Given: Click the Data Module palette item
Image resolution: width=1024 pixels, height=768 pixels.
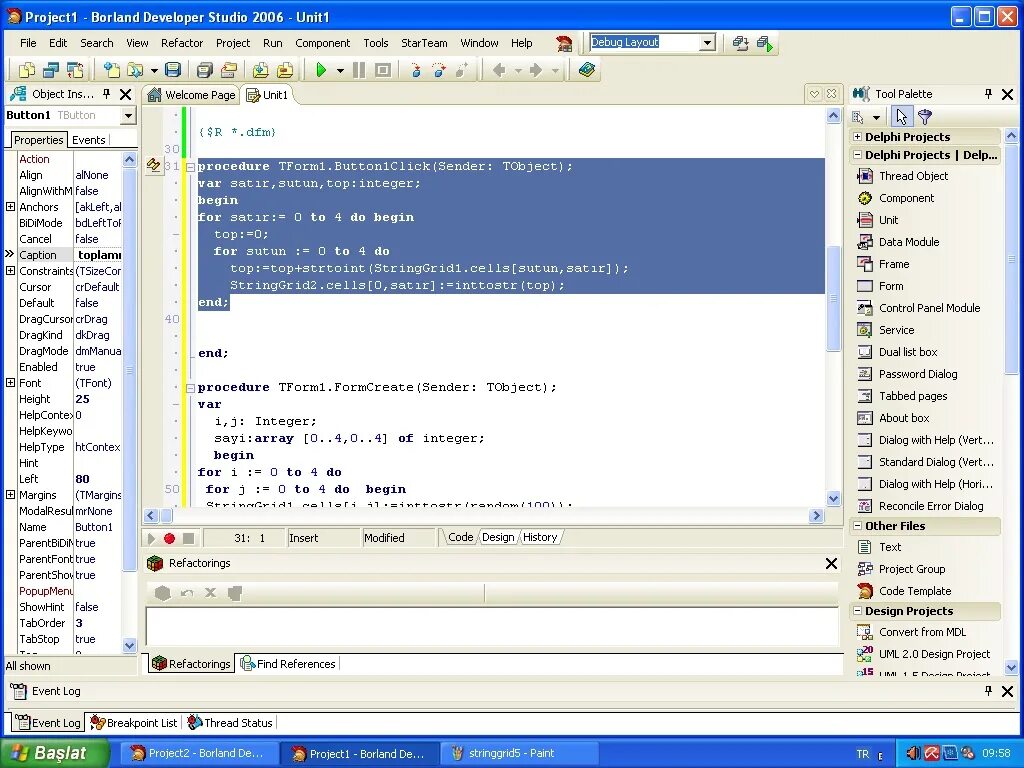Looking at the screenshot, I should (x=908, y=242).
